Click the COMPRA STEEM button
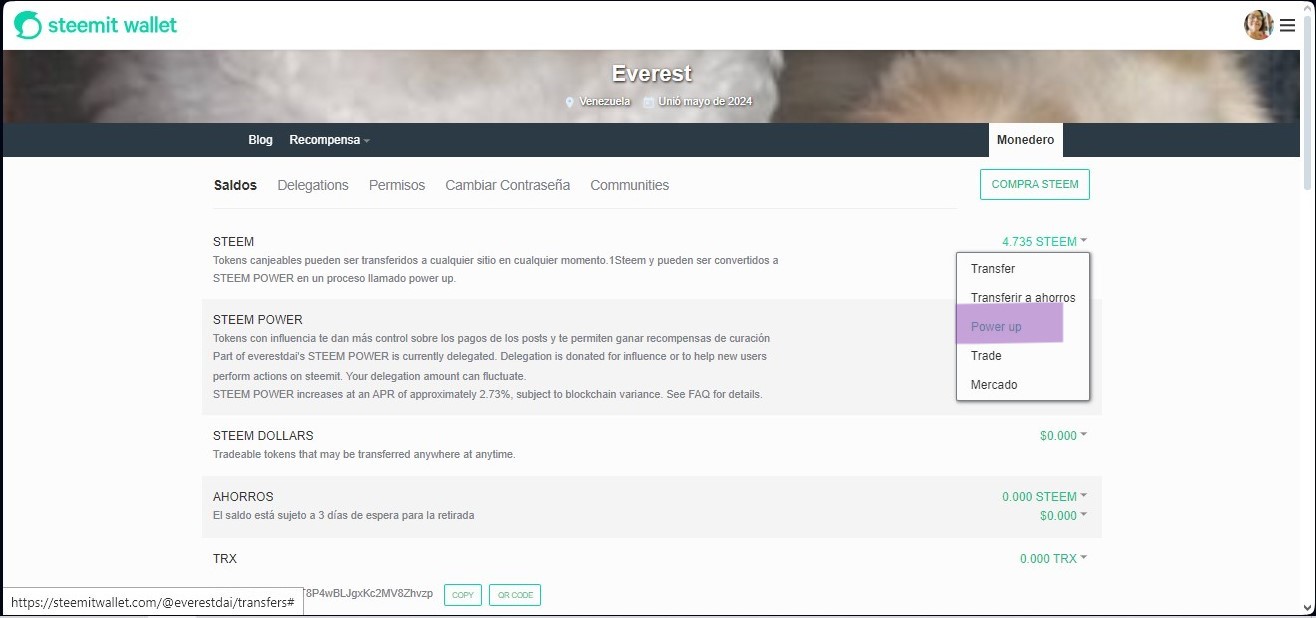 pyautogui.click(x=1035, y=184)
